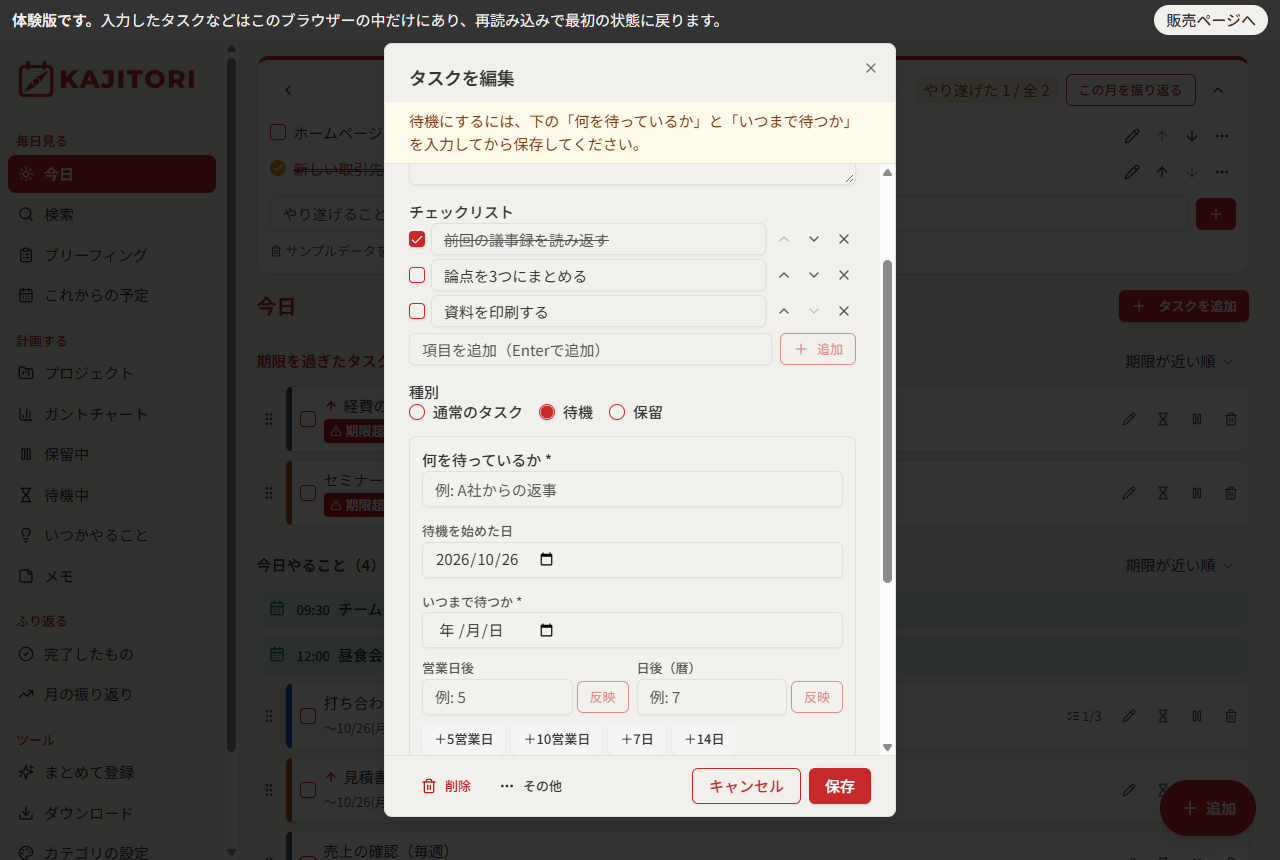Screen dimensions: 1280x860
Task: Go to previous month arrow
Action: click(x=288, y=90)
